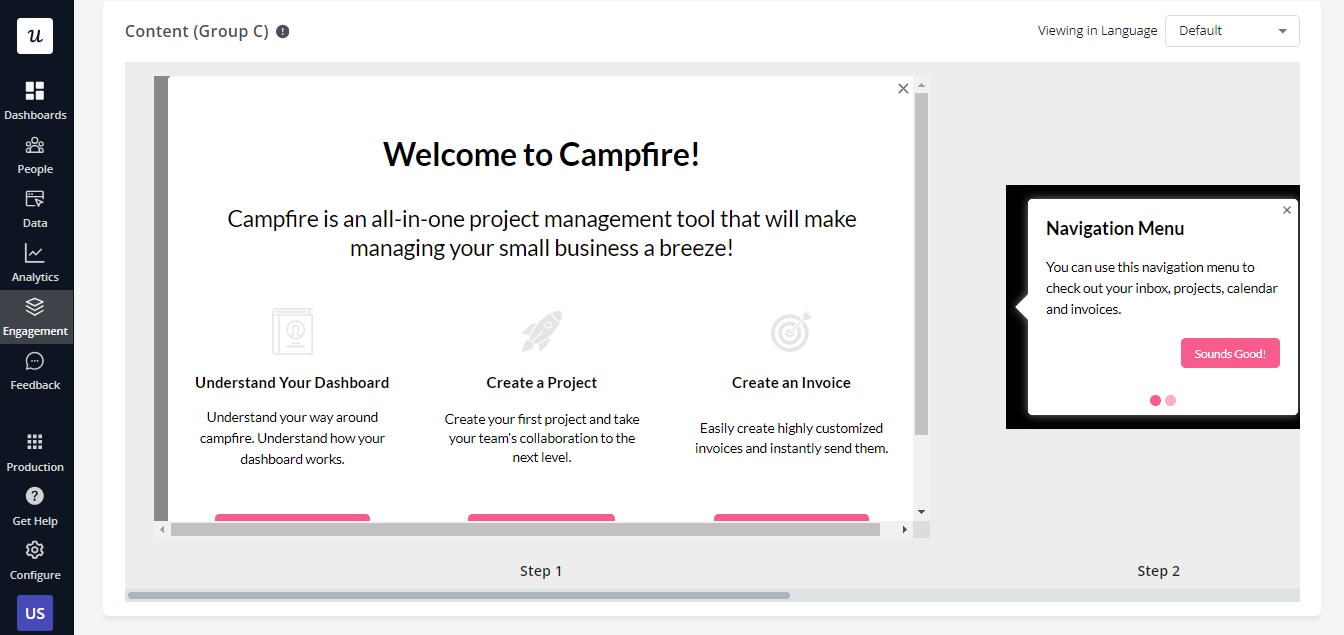Open the Data section icon
The height and width of the screenshot is (635, 1344).
[35, 200]
